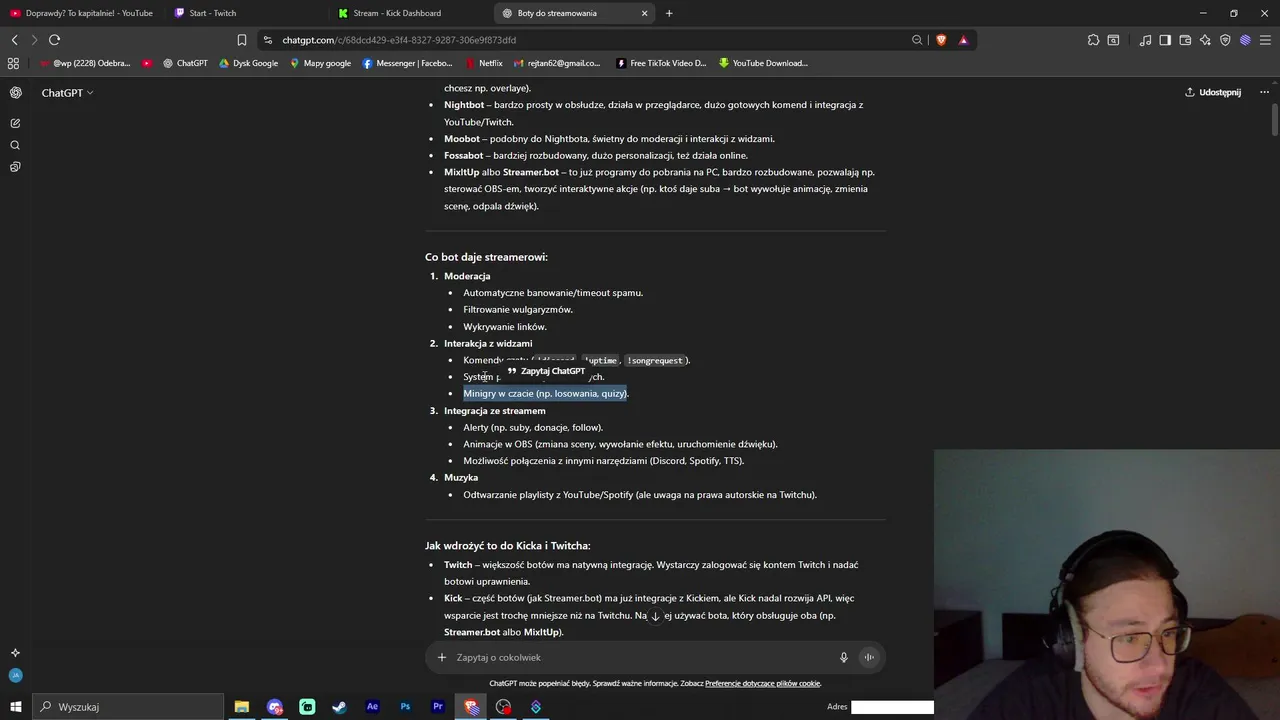
Task: Open the apps grid in bookmarks bar
Action: 13,63
